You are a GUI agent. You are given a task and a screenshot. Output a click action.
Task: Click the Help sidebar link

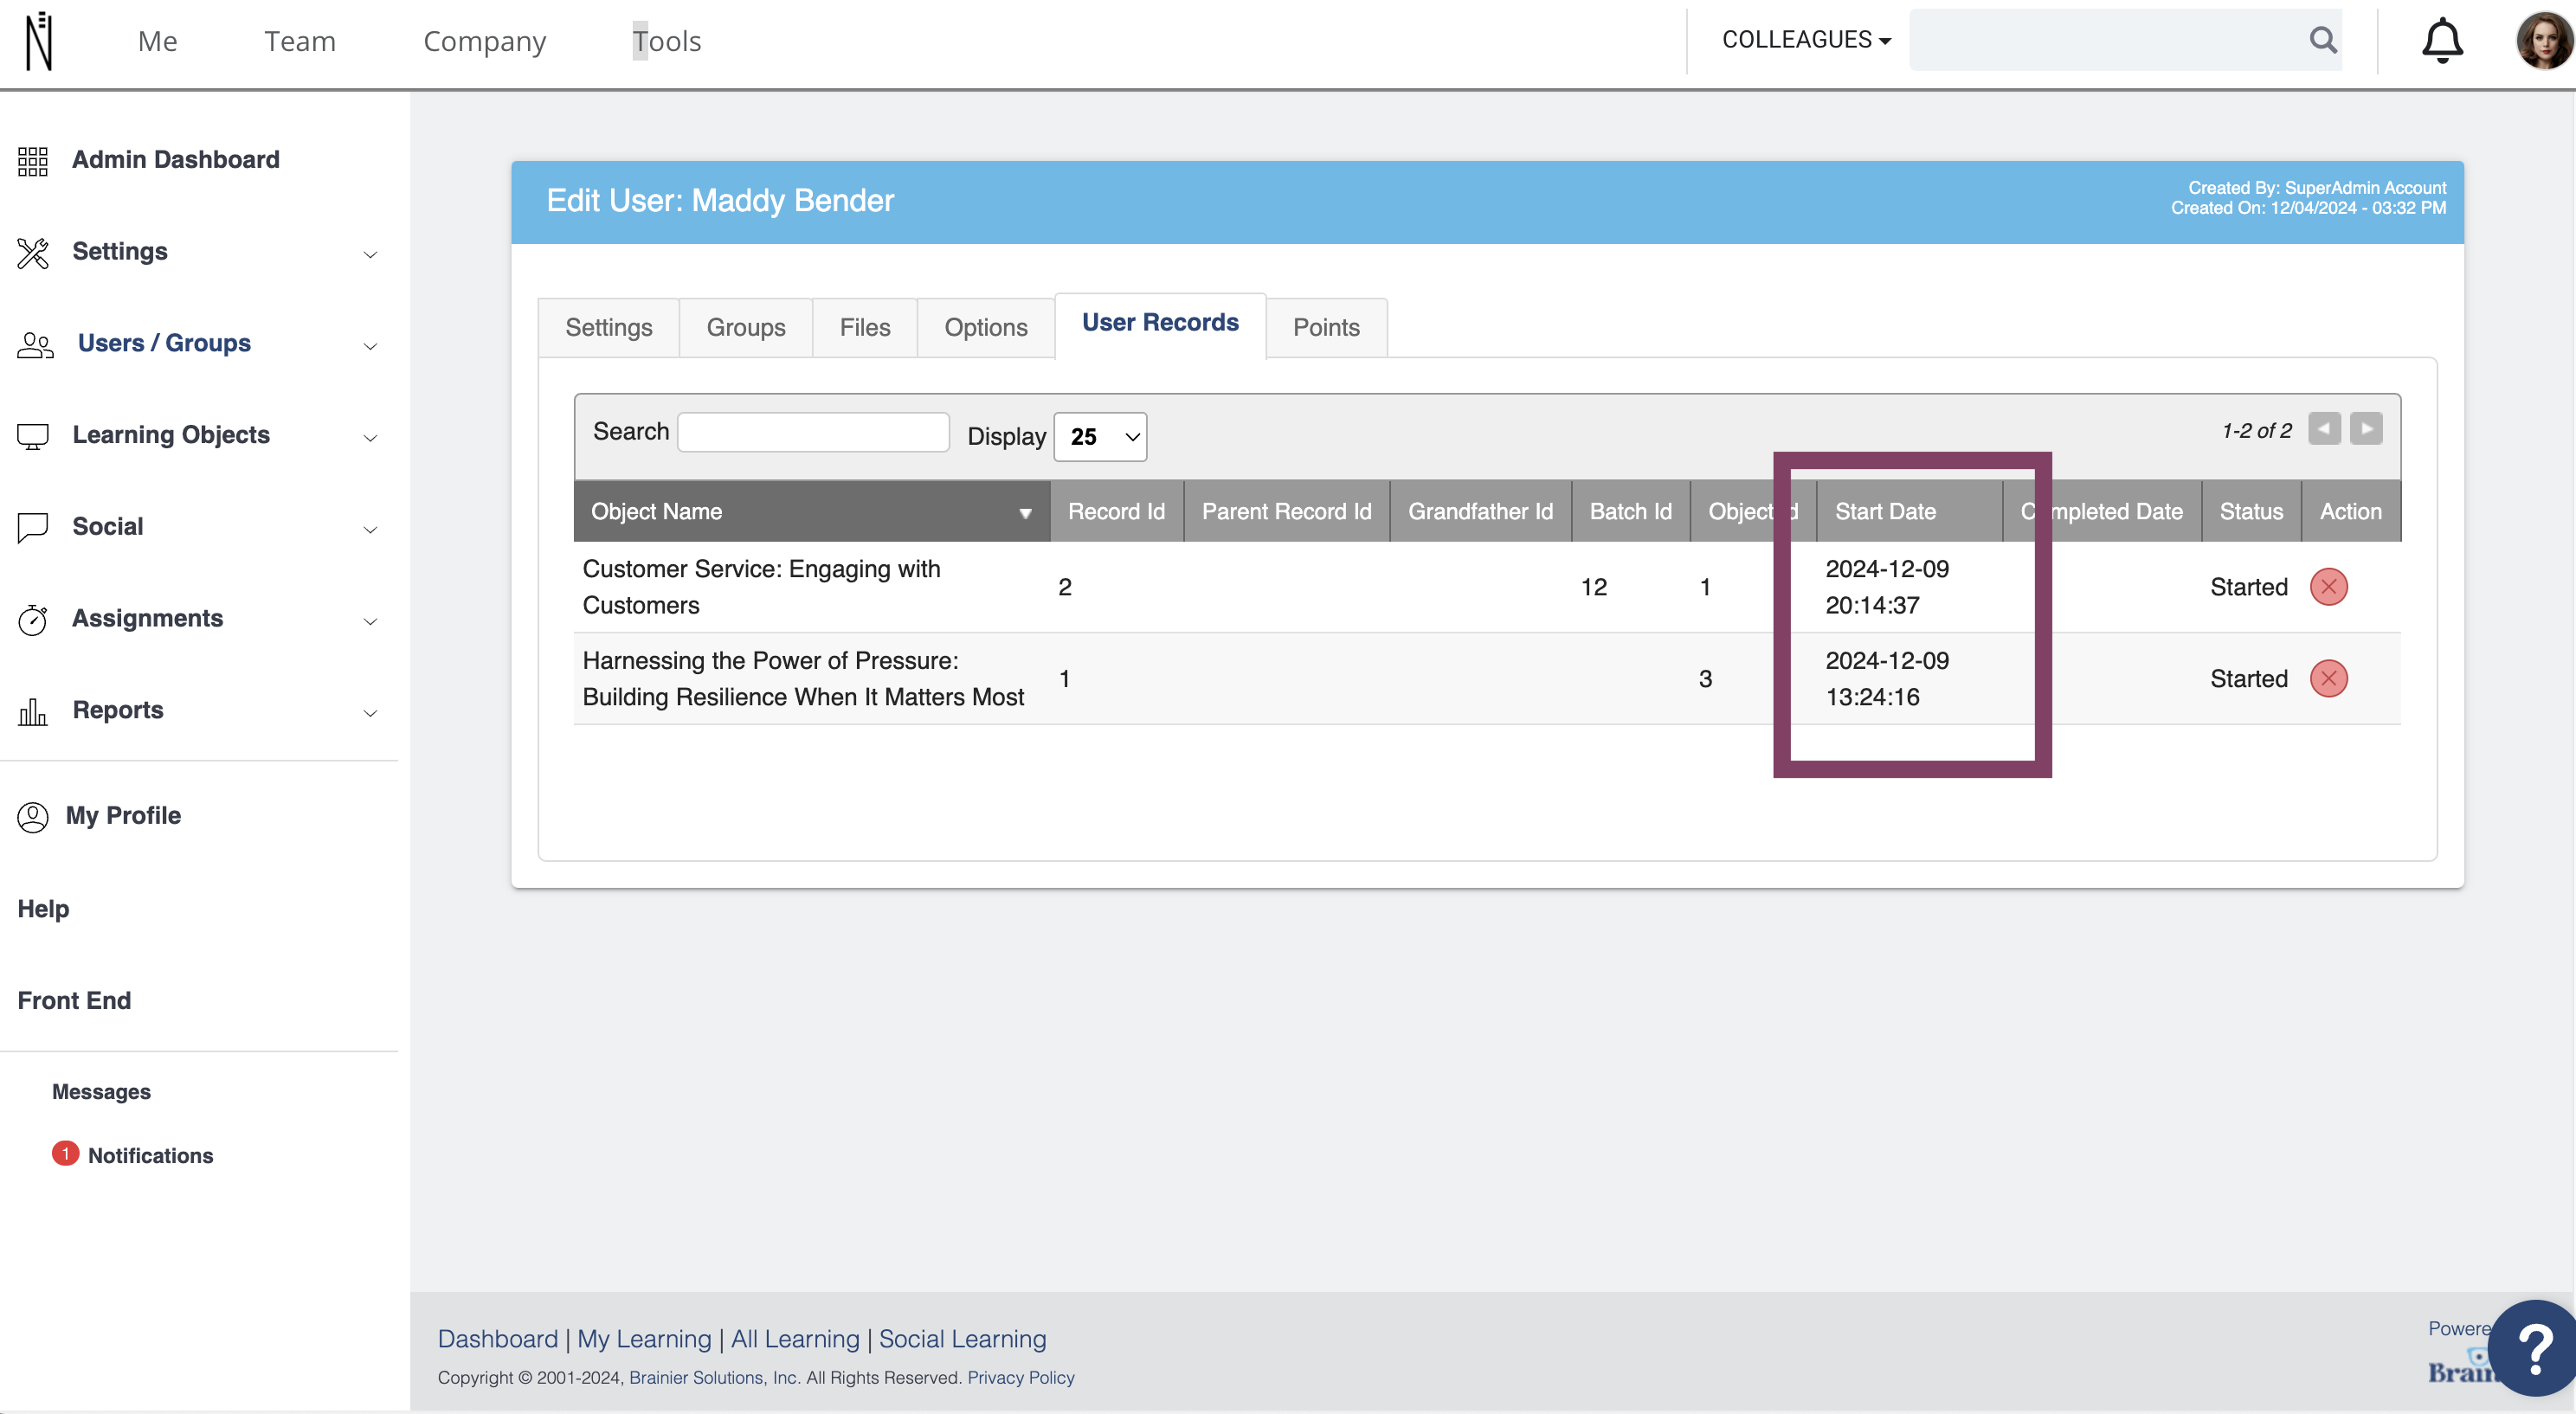[43, 909]
